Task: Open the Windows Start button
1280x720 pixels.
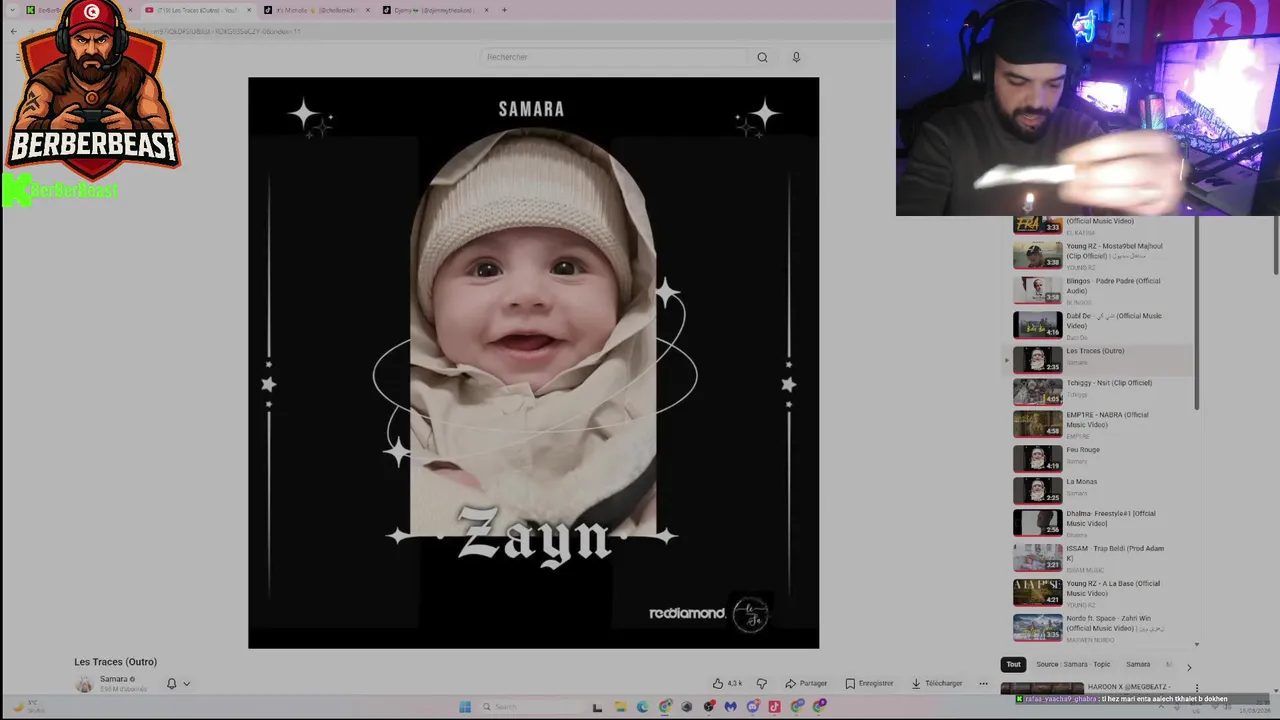Action: (x=465, y=707)
